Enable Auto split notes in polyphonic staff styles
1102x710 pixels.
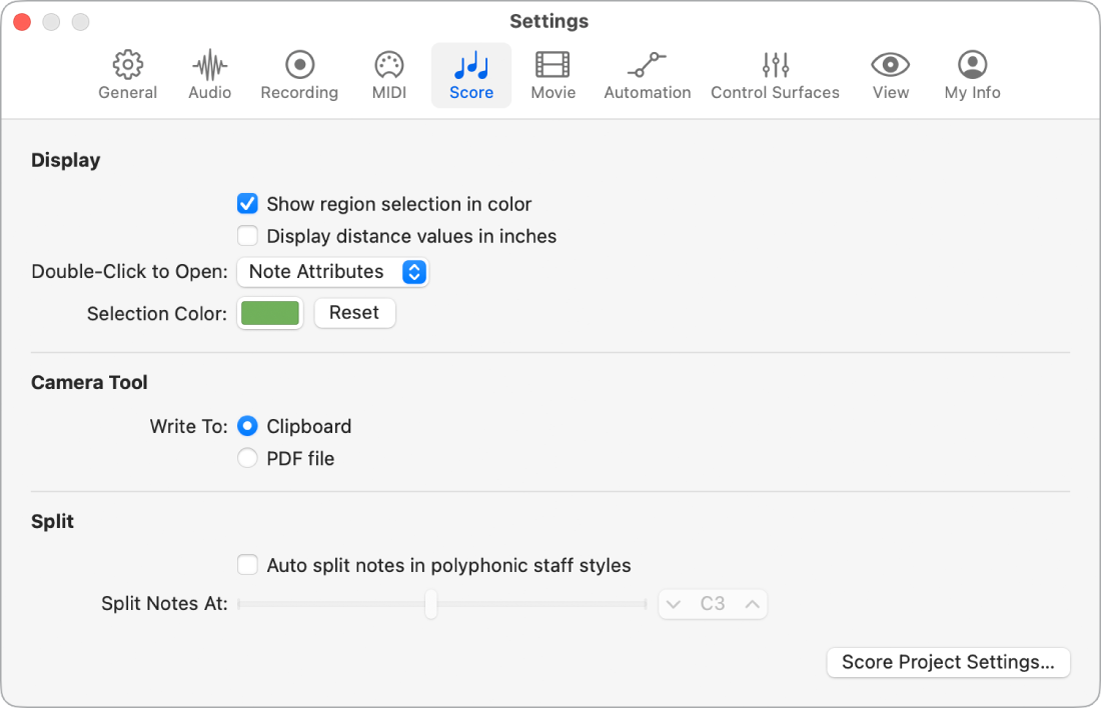247,564
